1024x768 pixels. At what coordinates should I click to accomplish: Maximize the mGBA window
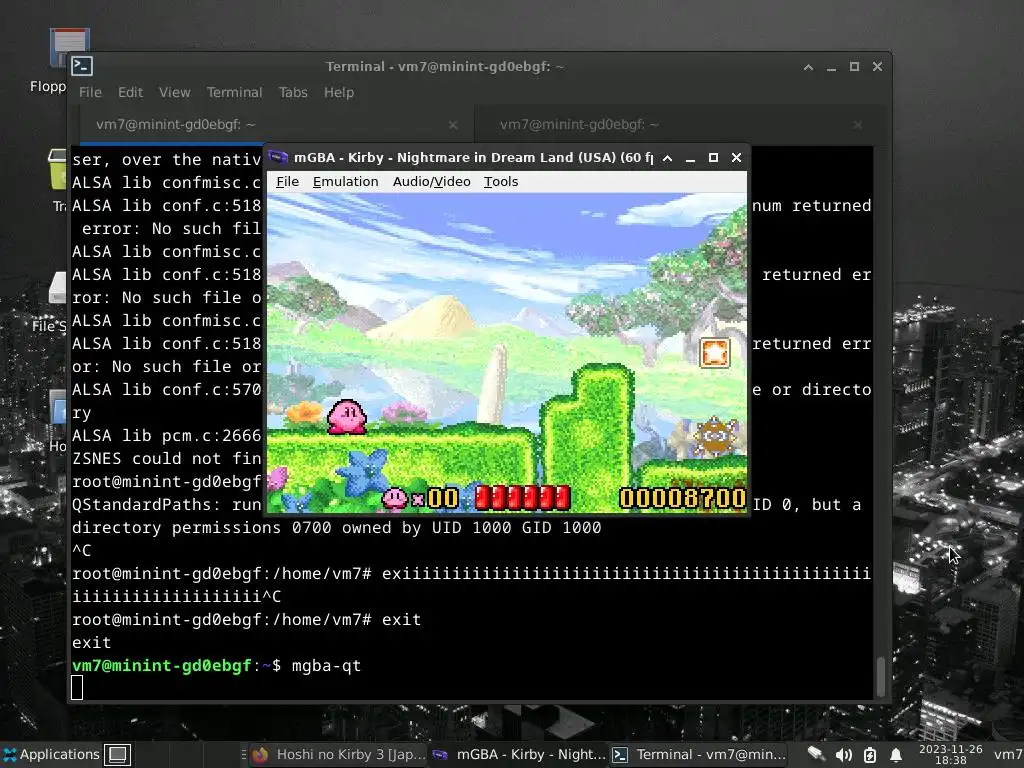pos(713,158)
